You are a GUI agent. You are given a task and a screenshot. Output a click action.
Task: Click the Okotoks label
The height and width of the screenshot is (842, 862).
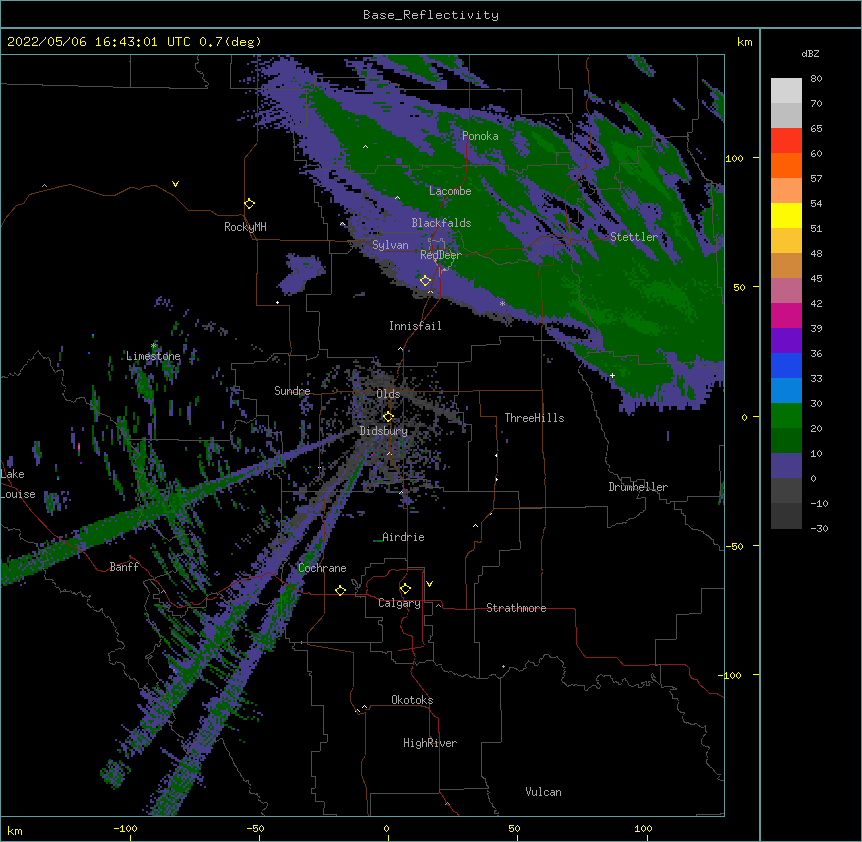412,700
